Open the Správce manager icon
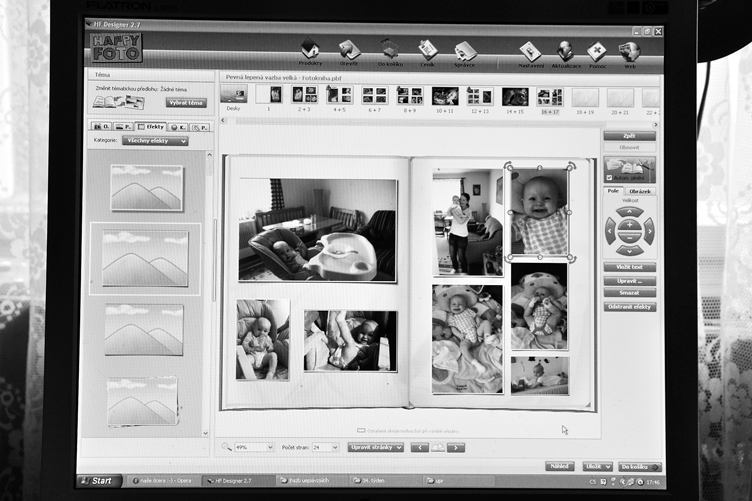 point(466,52)
